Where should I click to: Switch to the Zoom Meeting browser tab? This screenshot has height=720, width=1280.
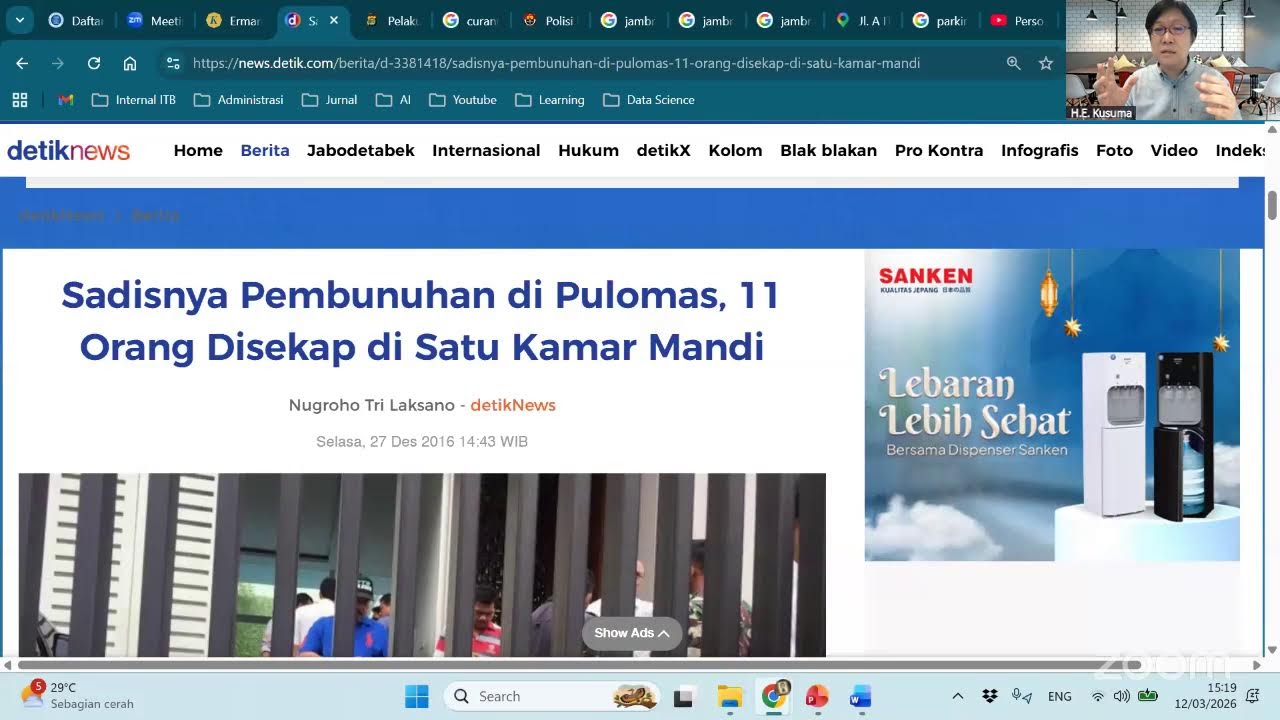click(x=154, y=20)
